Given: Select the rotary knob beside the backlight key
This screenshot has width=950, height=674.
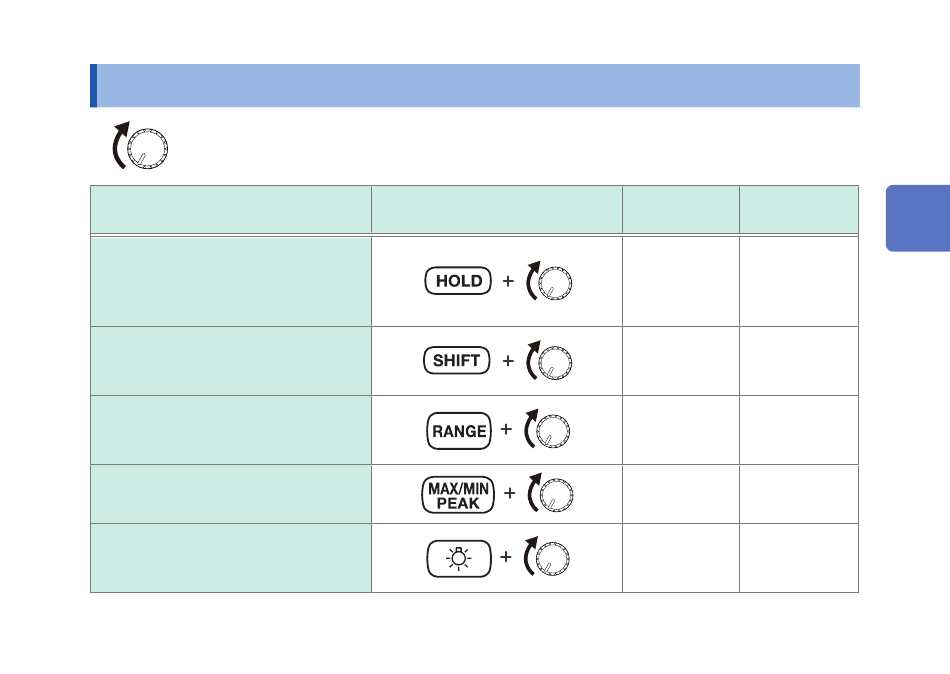Looking at the screenshot, I should coord(550,557).
